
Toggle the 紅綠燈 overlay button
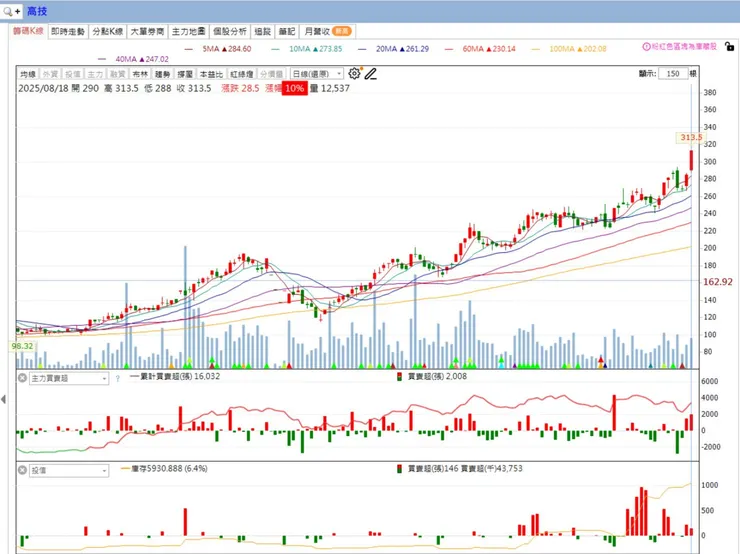click(x=242, y=74)
